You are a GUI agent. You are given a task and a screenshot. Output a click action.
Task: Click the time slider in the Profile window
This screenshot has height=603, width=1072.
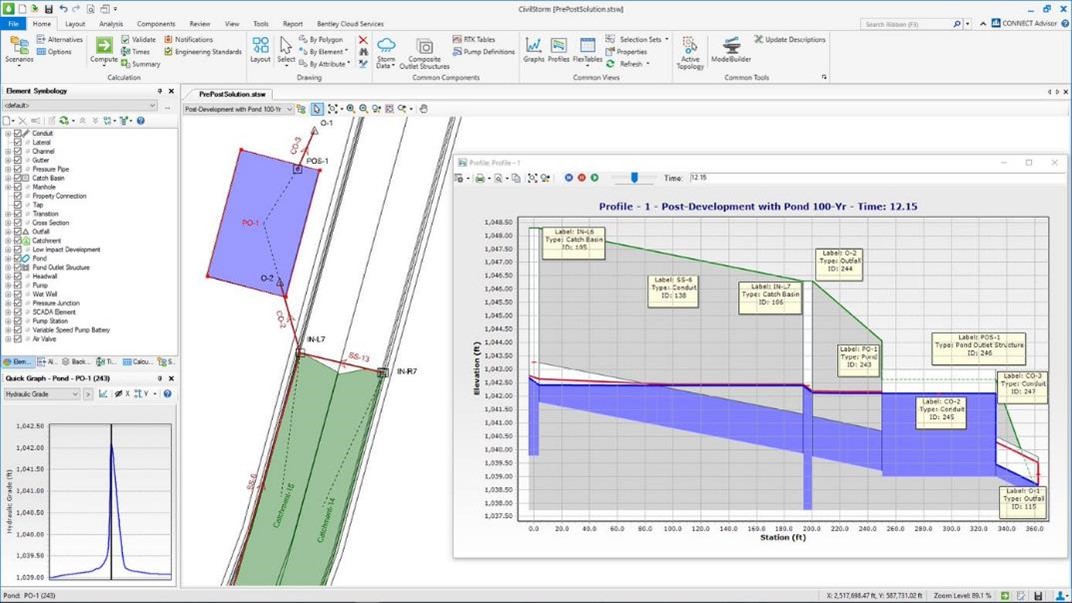pos(634,177)
